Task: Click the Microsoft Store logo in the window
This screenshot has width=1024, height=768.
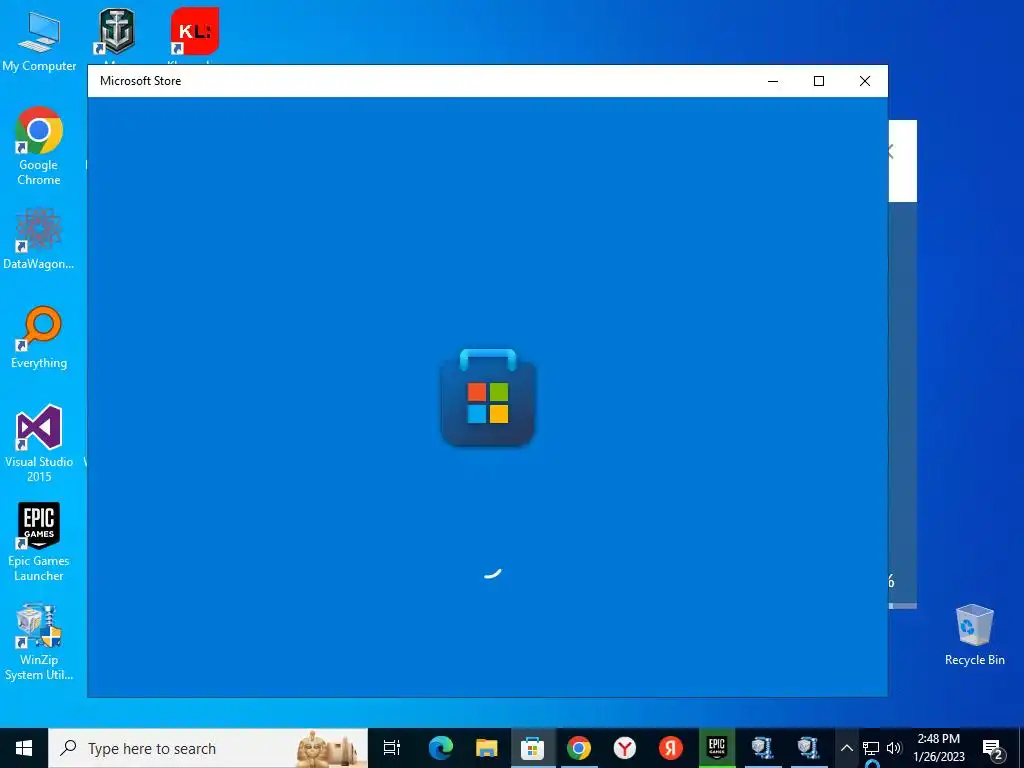Action: pyautogui.click(x=488, y=398)
